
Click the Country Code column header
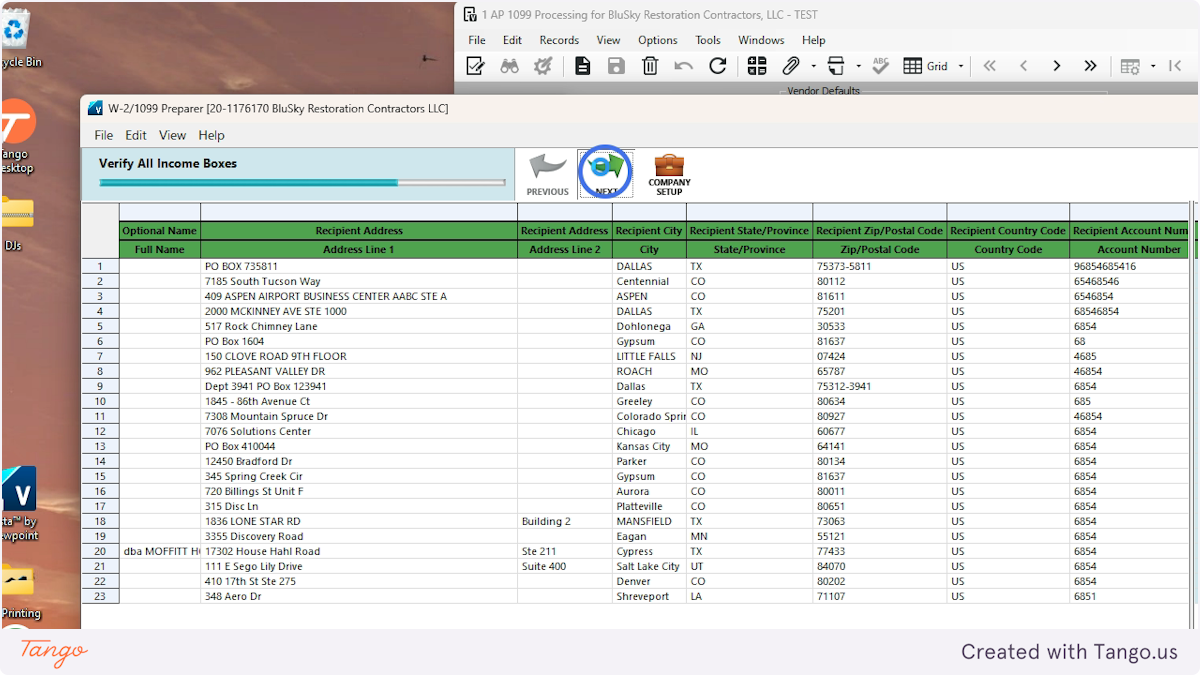click(1008, 250)
